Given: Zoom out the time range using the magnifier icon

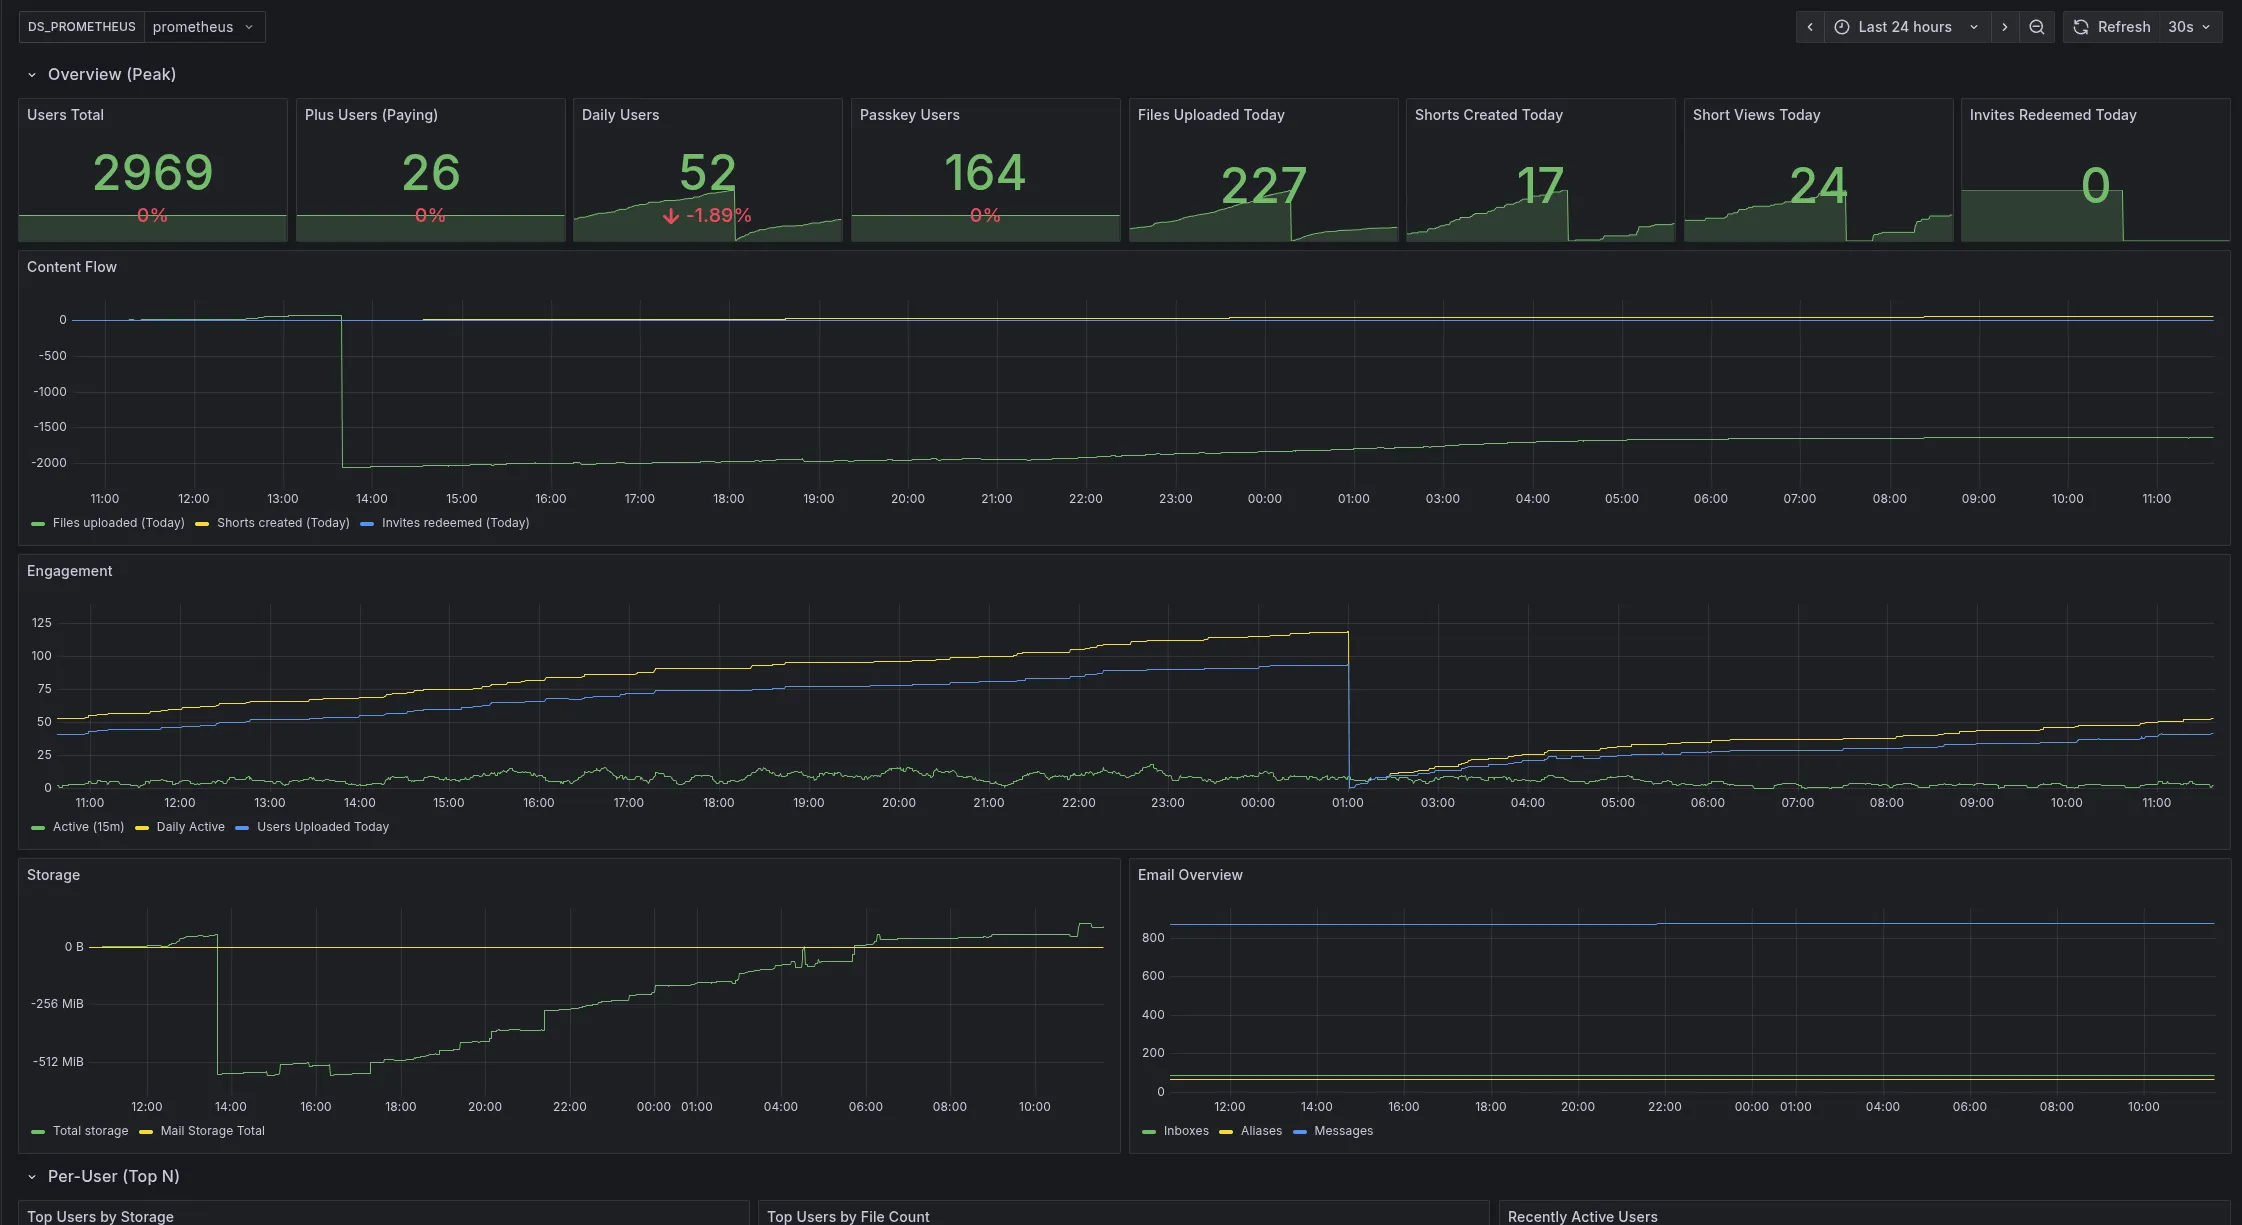Looking at the screenshot, I should click(2037, 27).
